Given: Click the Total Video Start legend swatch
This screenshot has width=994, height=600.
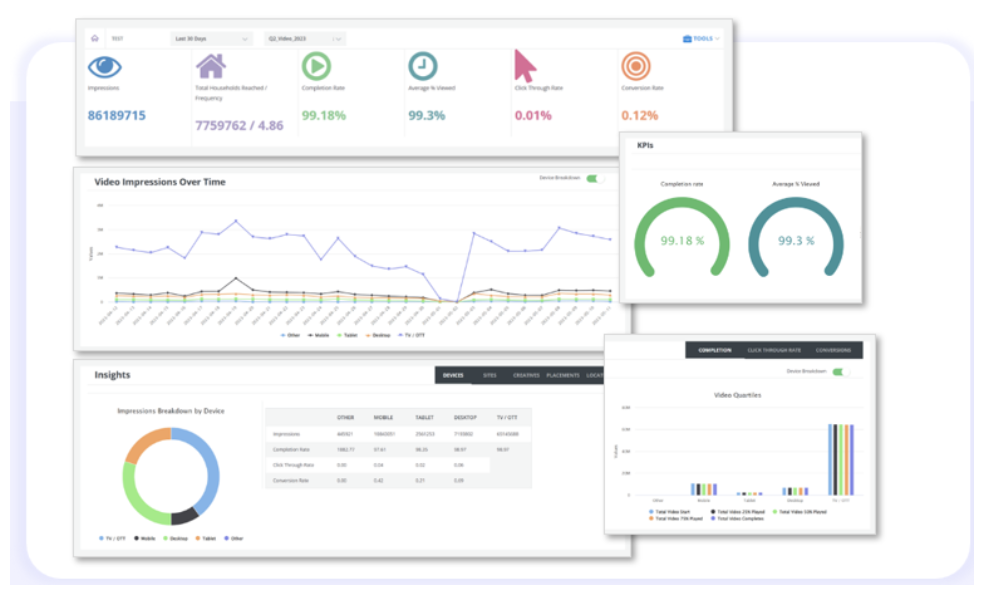Looking at the screenshot, I should click(650, 511).
